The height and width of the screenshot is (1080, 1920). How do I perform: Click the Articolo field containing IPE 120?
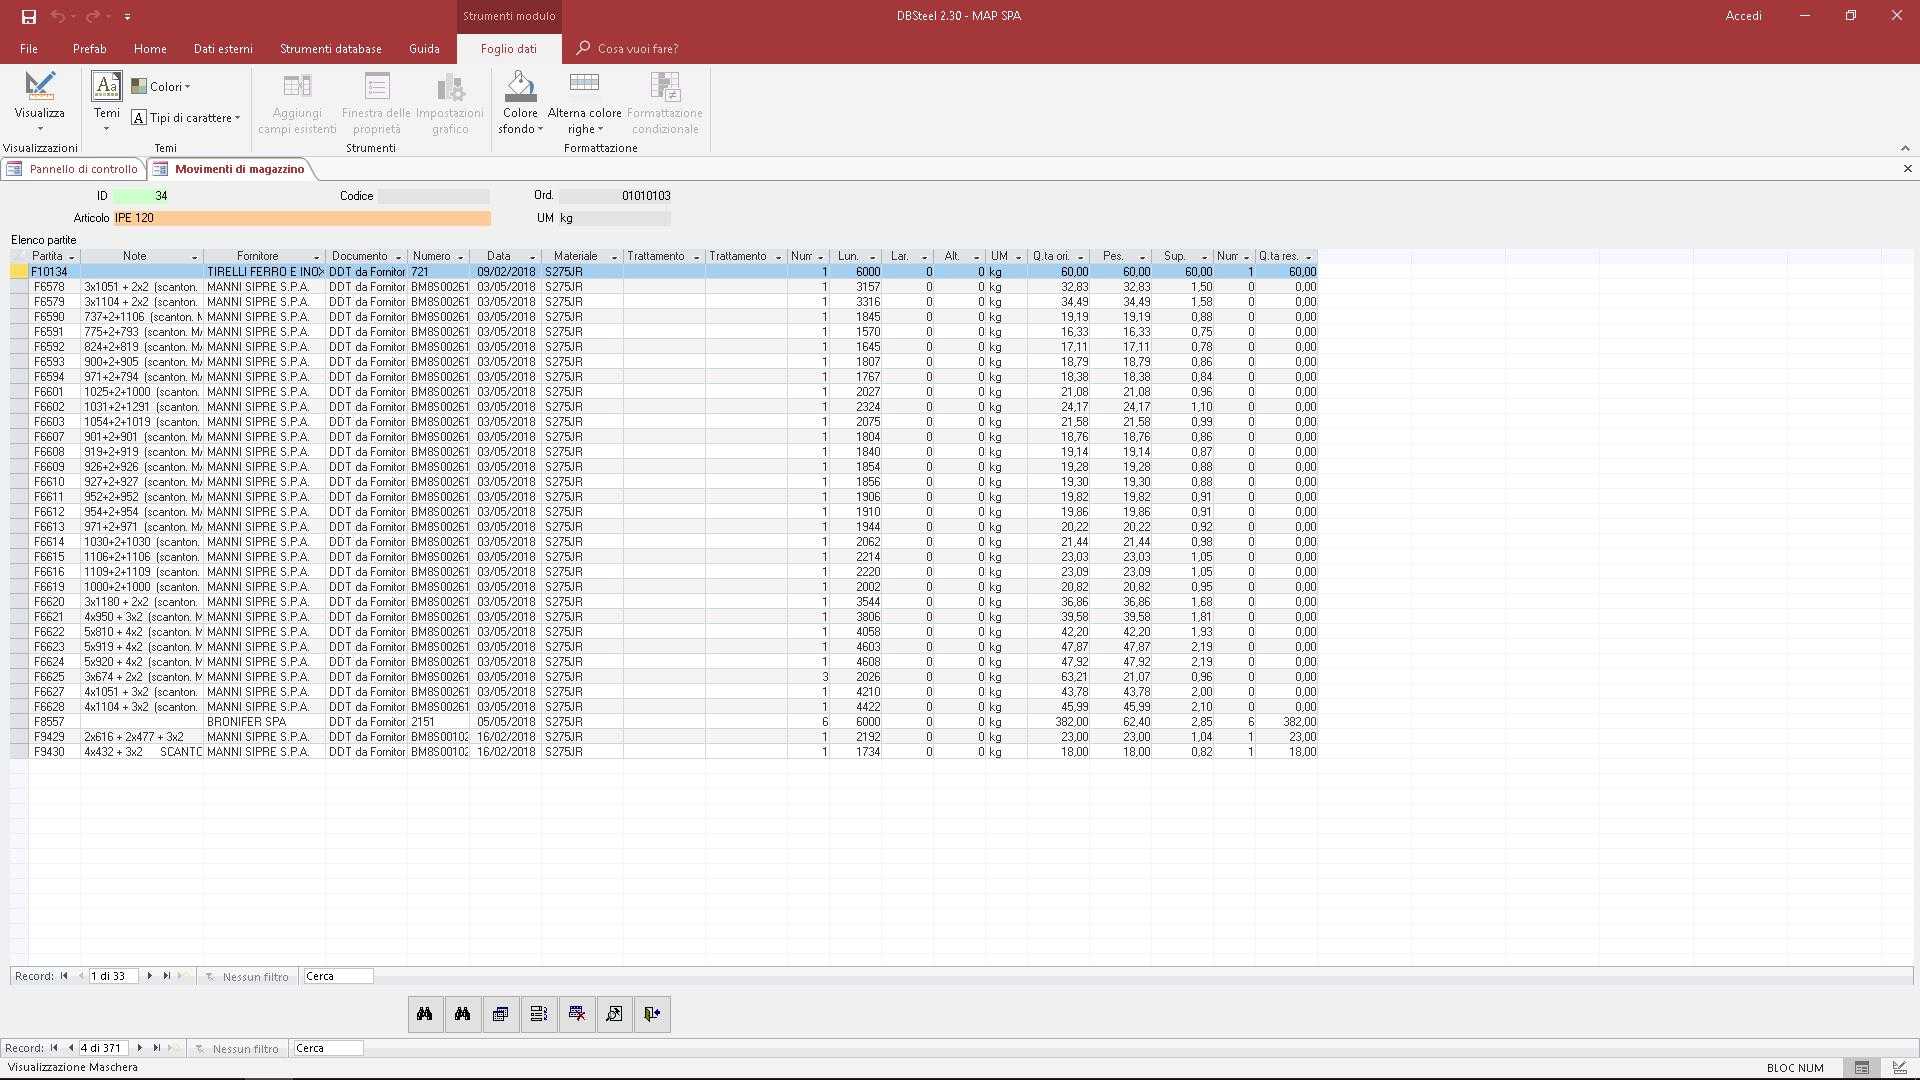tap(302, 218)
